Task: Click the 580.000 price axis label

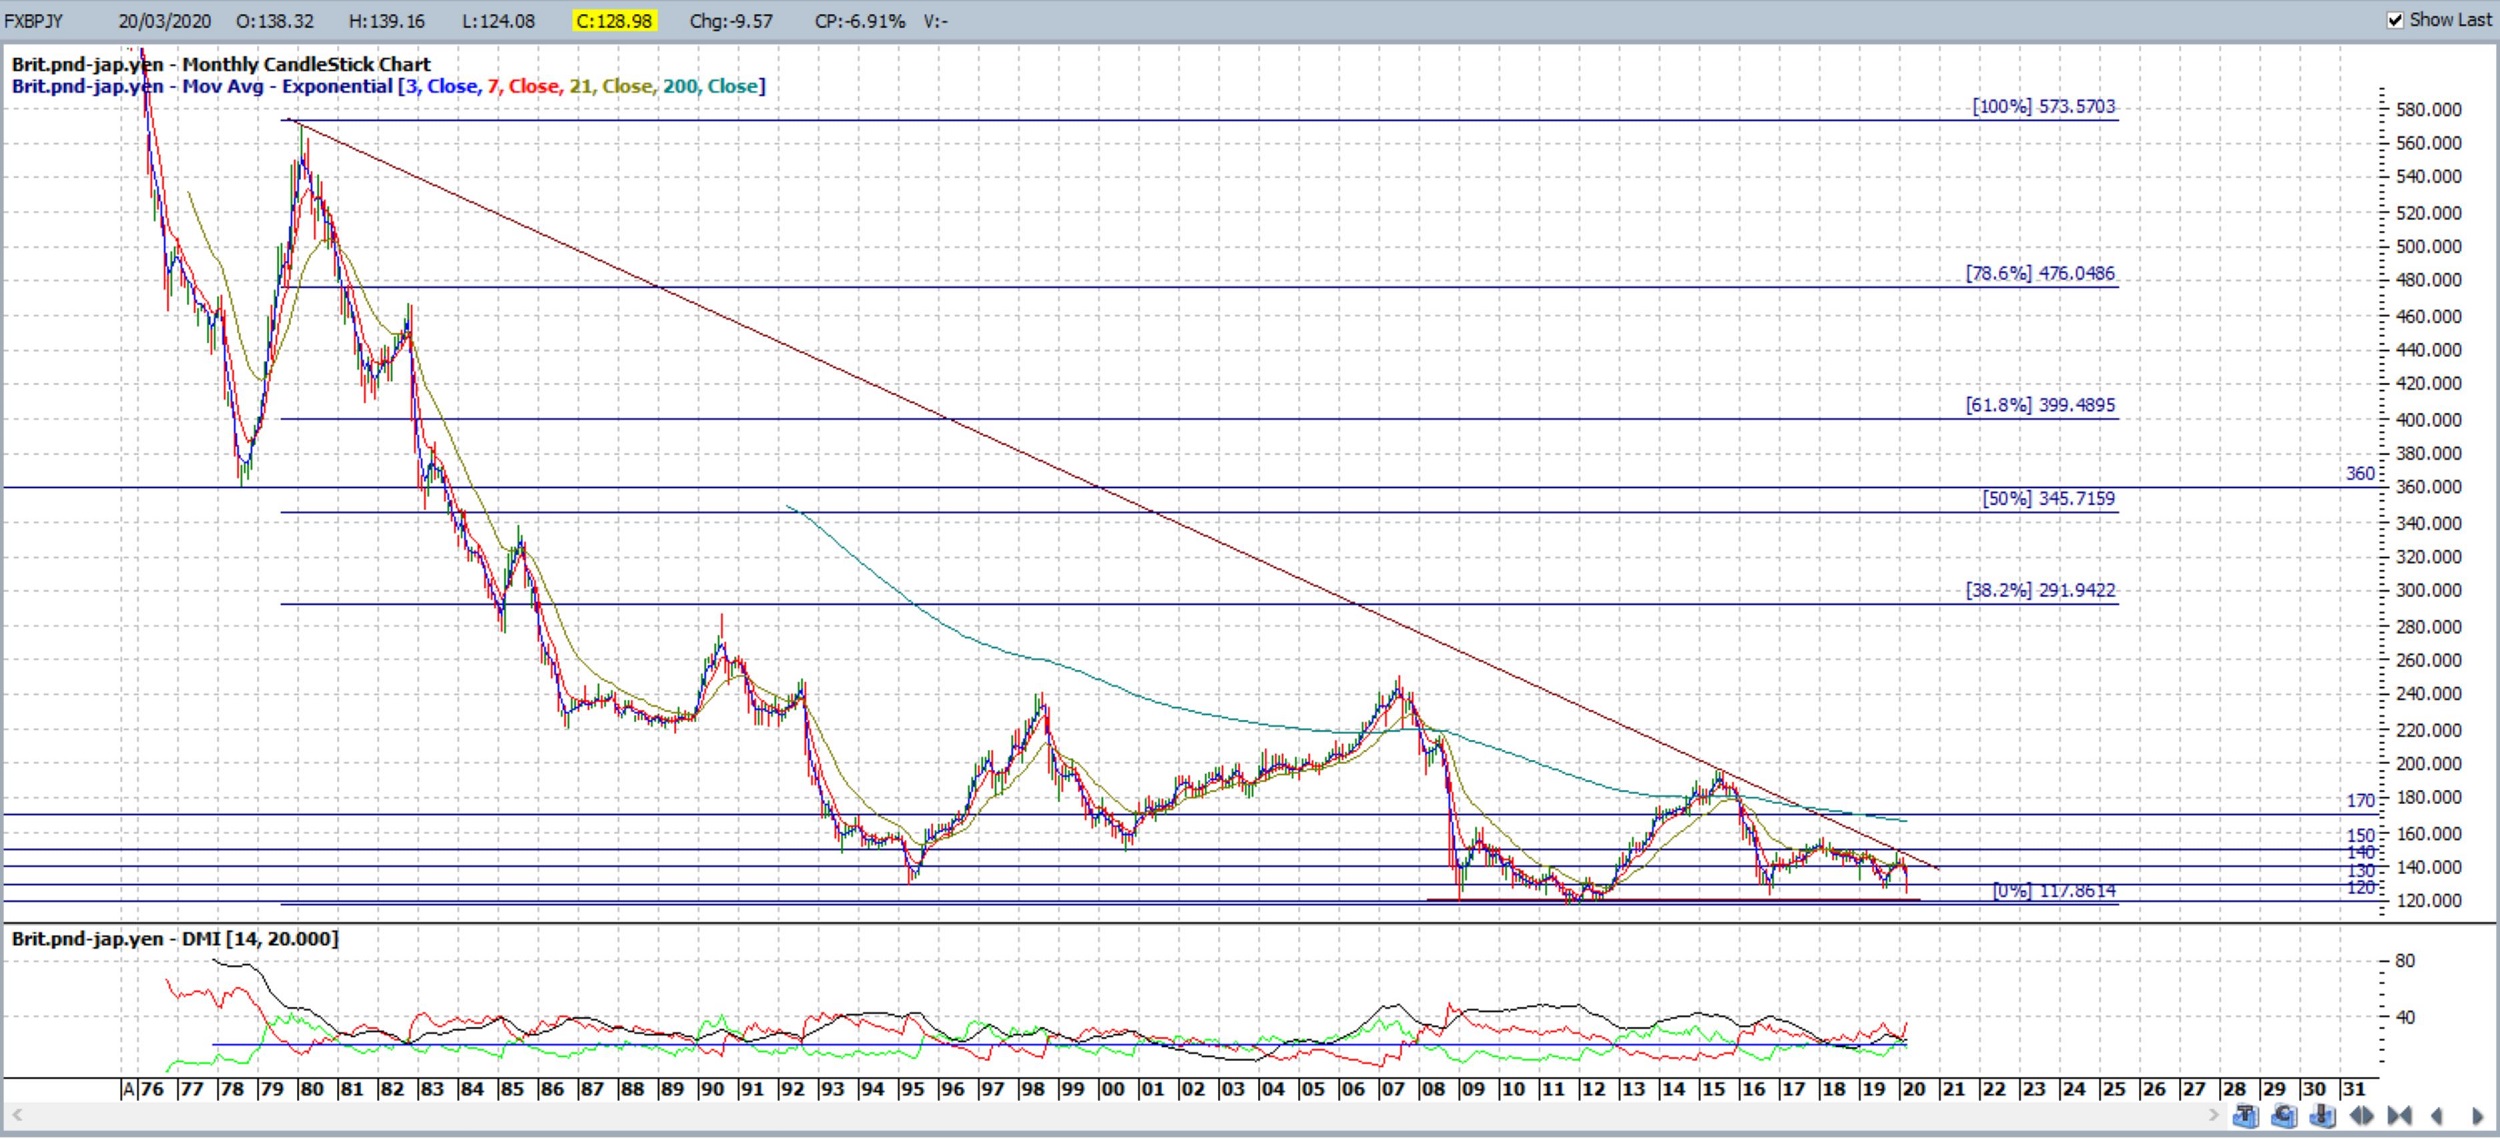Action: (2429, 109)
